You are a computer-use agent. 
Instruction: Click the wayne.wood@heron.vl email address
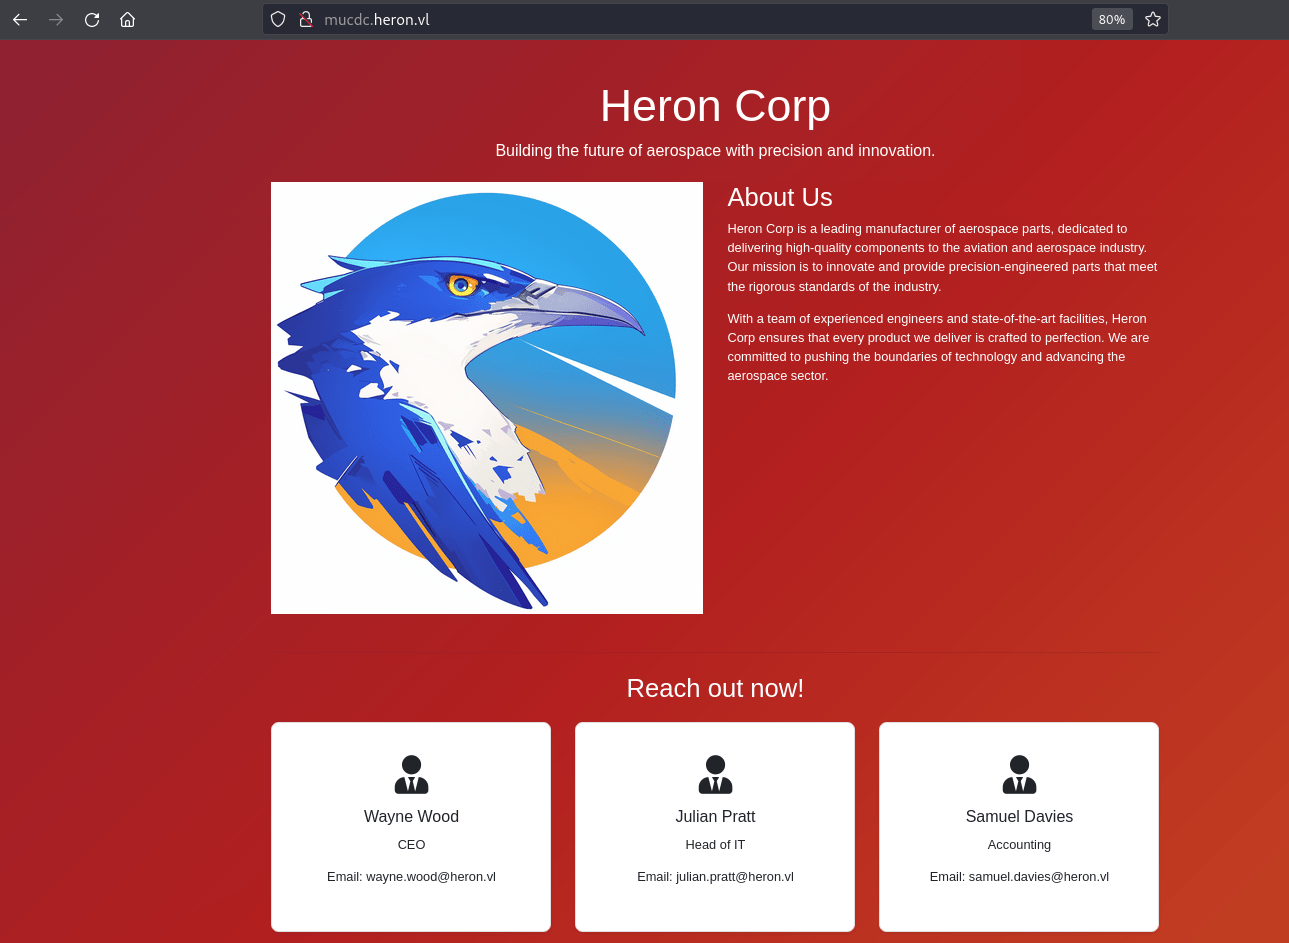coord(431,877)
